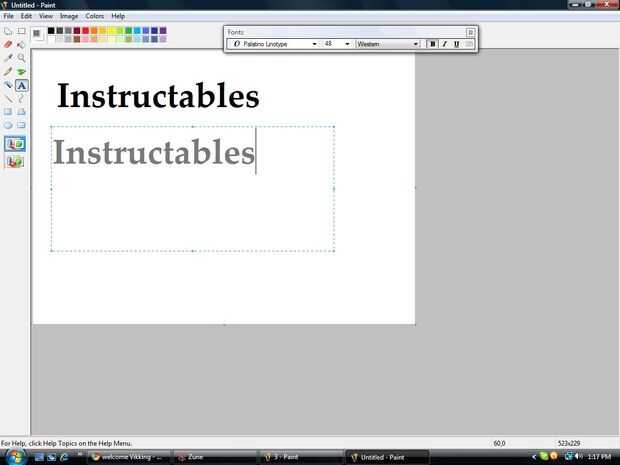This screenshot has height=465, width=620.
Task: Pick the orange color swatch
Action: [x=94, y=30]
